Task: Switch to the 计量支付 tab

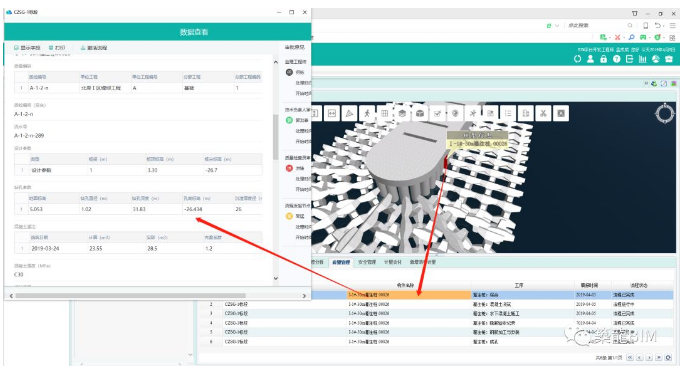Action: pos(393,262)
